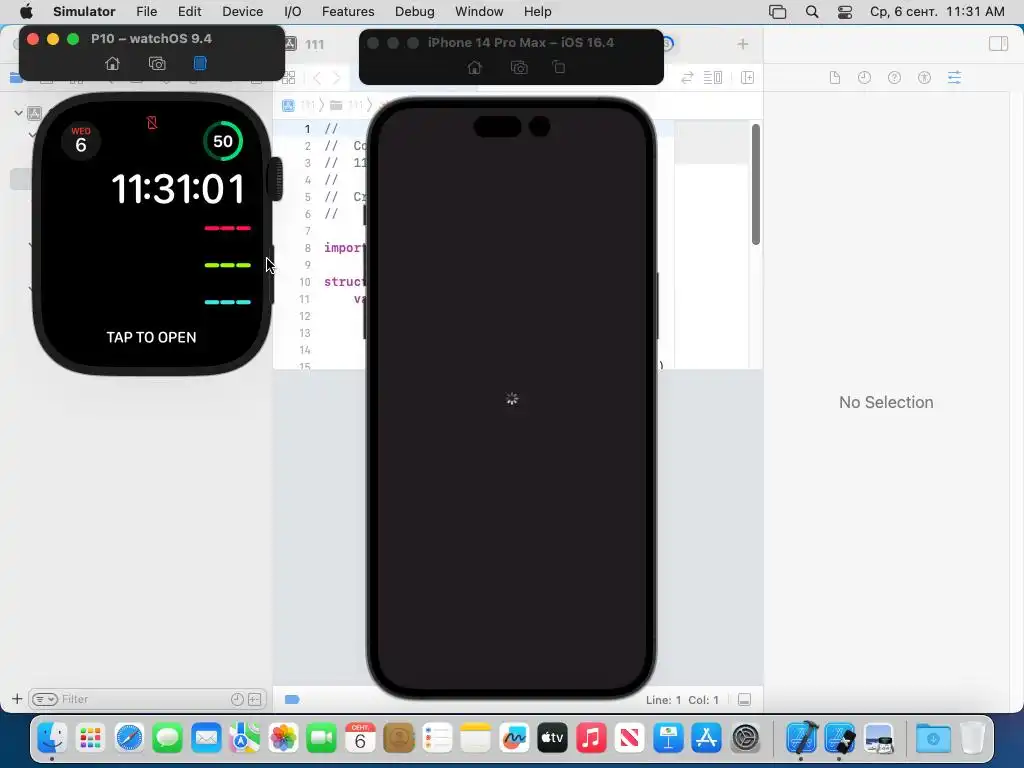Open App Store from the Dock

click(x=707, y=738)
